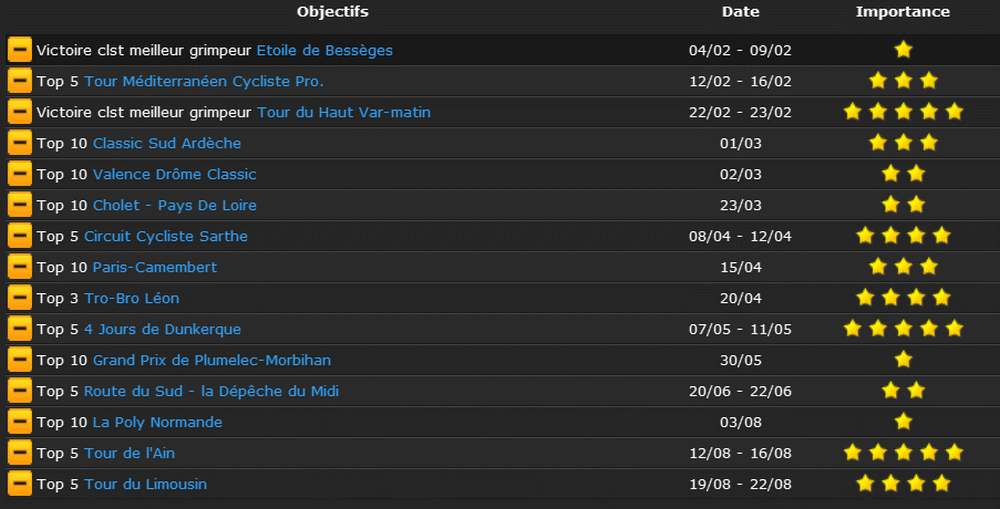Open the Circuit Cycliste Sarthe link
The height and width of the screenshot is (509, 1000).
[x=166, y=236]
